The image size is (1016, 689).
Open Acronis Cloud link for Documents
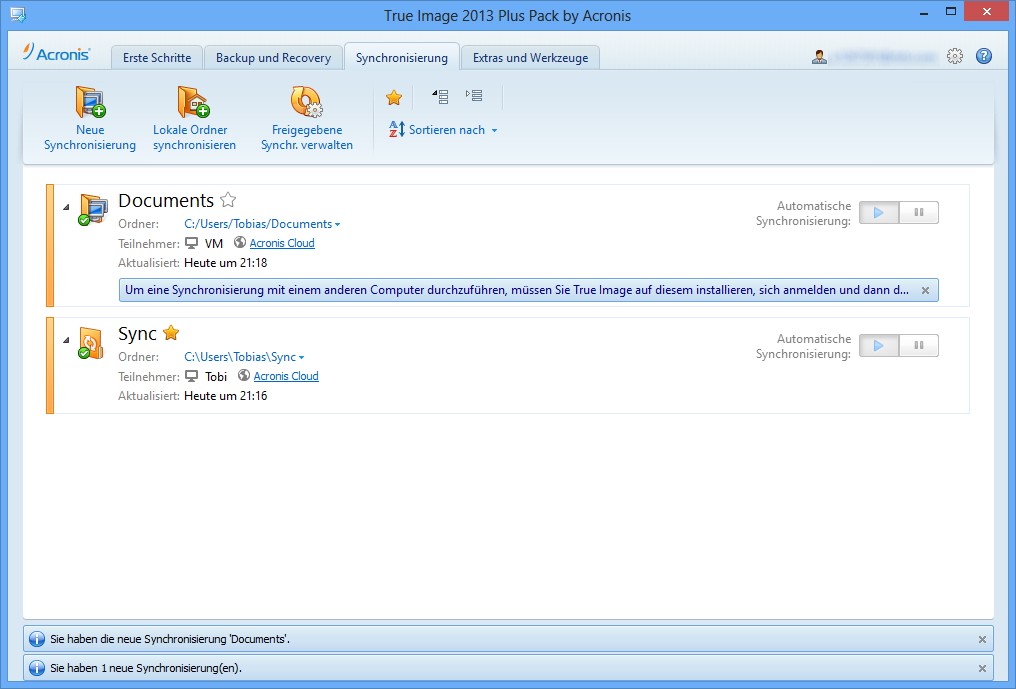282,243
